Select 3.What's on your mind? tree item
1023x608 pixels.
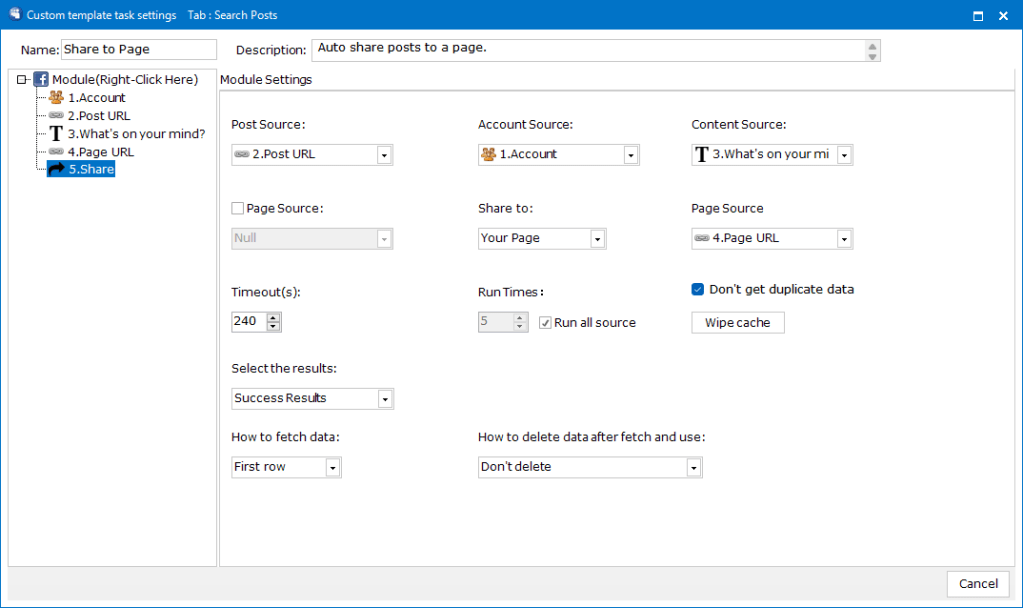(x=136, y=134)
